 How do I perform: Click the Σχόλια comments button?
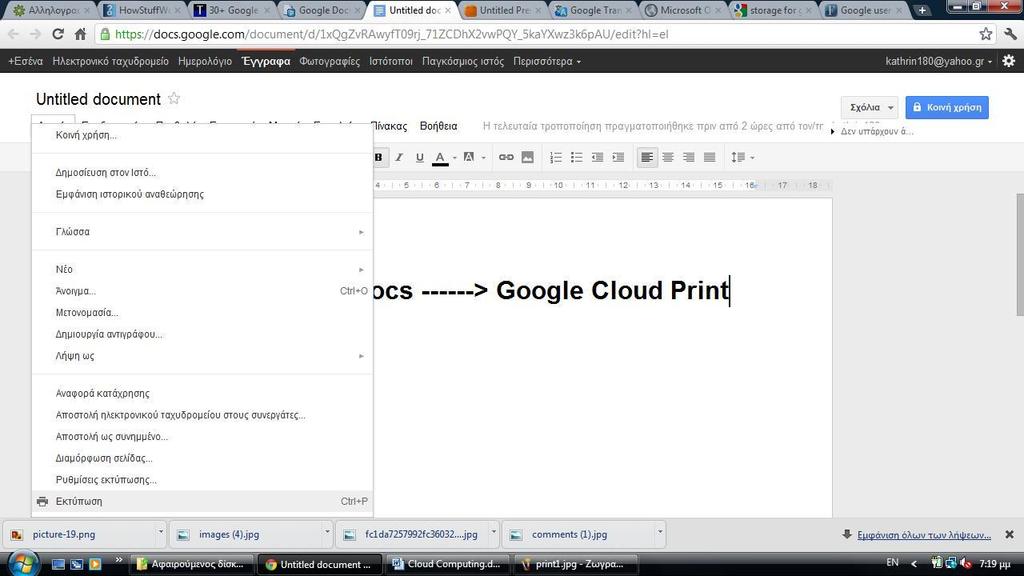coord(870,107)
